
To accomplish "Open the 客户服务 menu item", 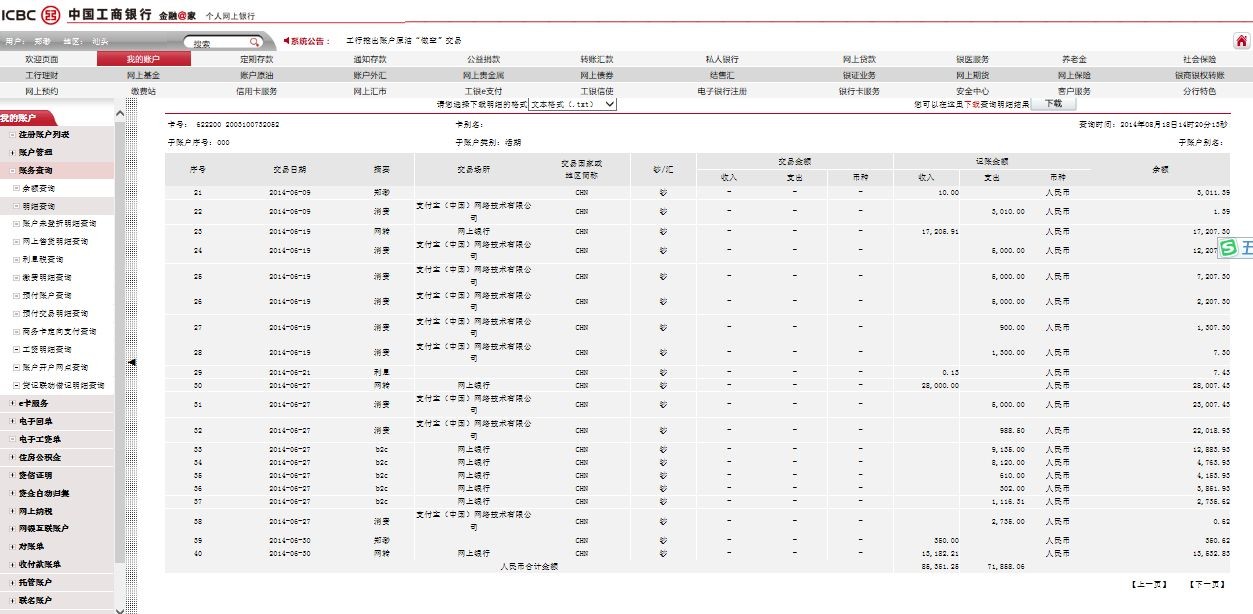I will pyautogui.click(x=1074, y=91).
